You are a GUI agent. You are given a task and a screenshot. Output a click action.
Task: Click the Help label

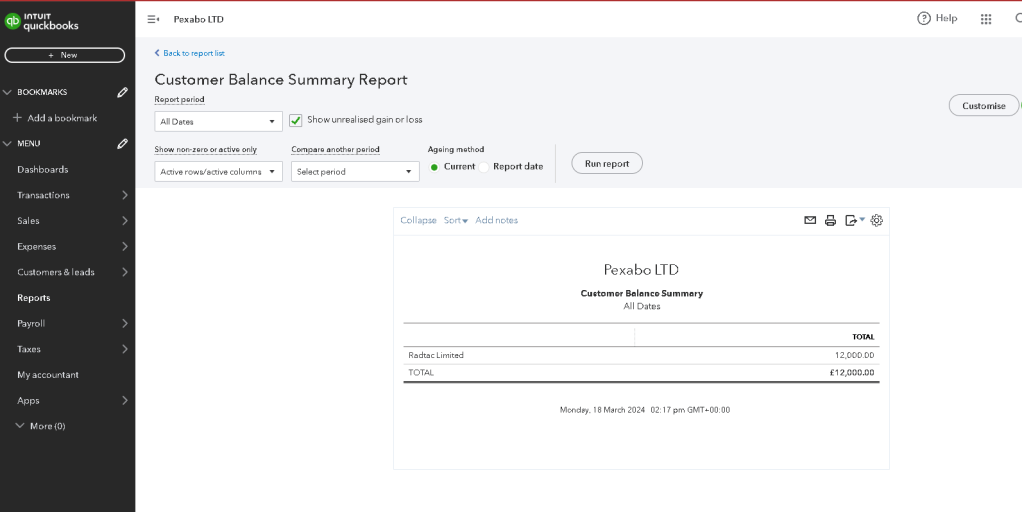click(946, 18)
